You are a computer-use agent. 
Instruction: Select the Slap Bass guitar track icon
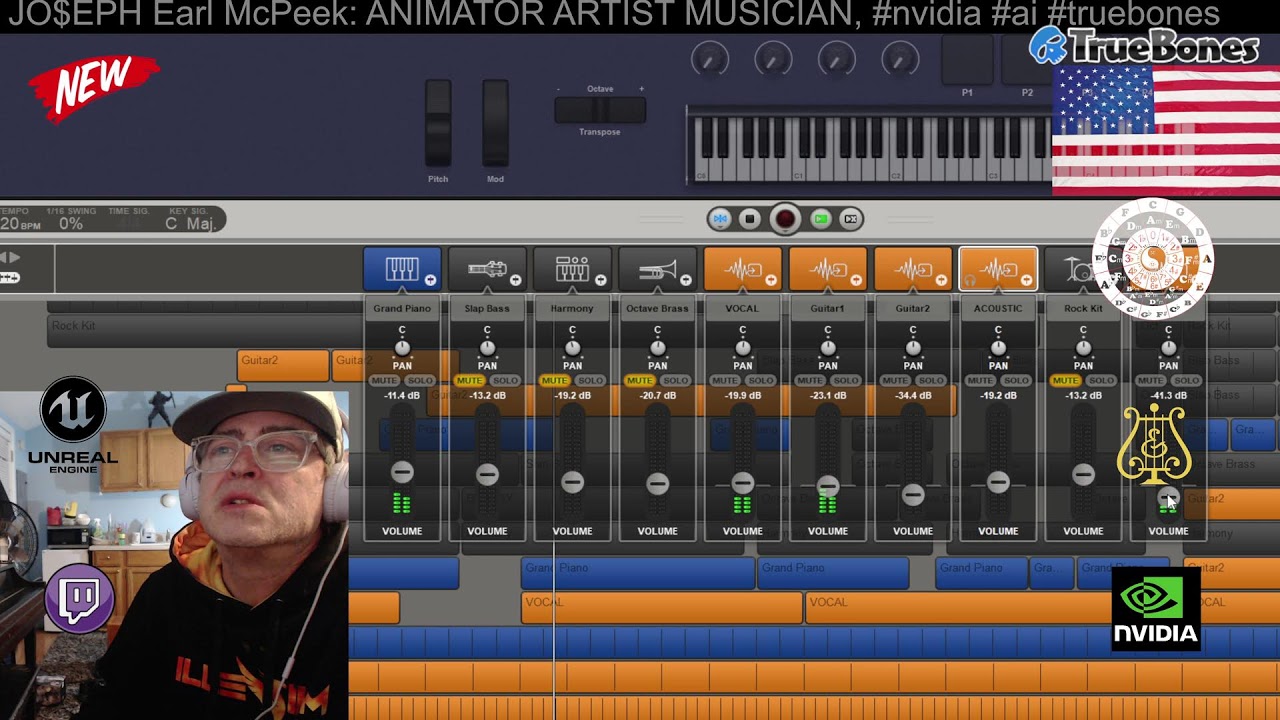pyautogui.click(x=487, y=269)
